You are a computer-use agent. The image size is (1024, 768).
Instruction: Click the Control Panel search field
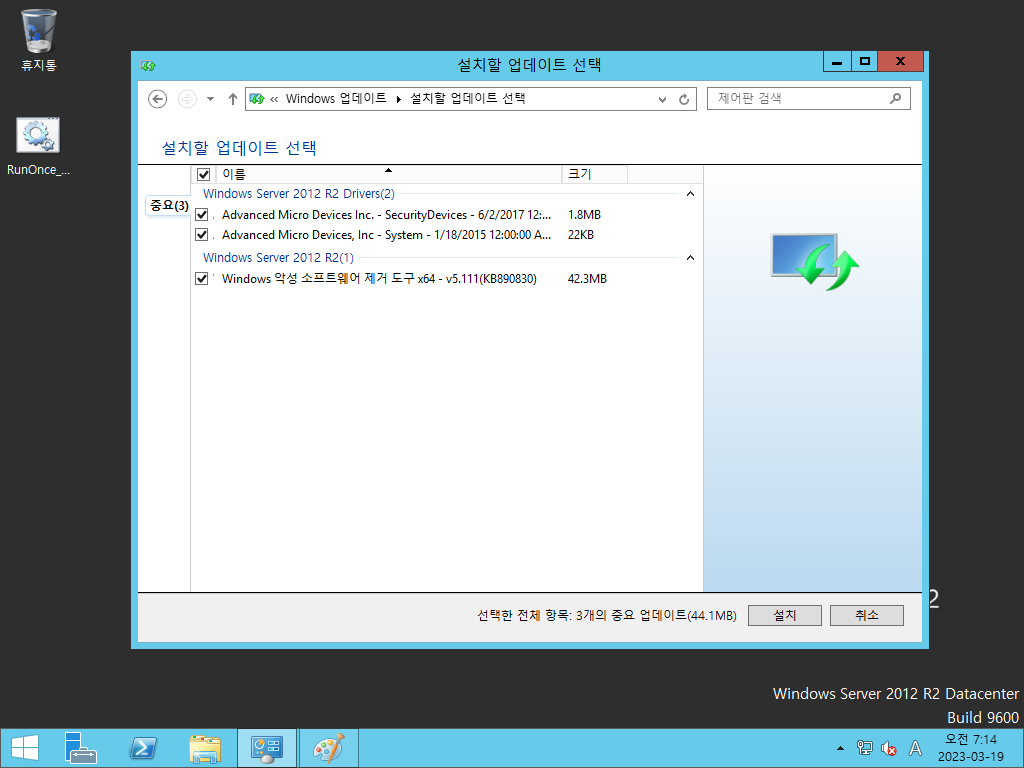(x=808, y=99)
